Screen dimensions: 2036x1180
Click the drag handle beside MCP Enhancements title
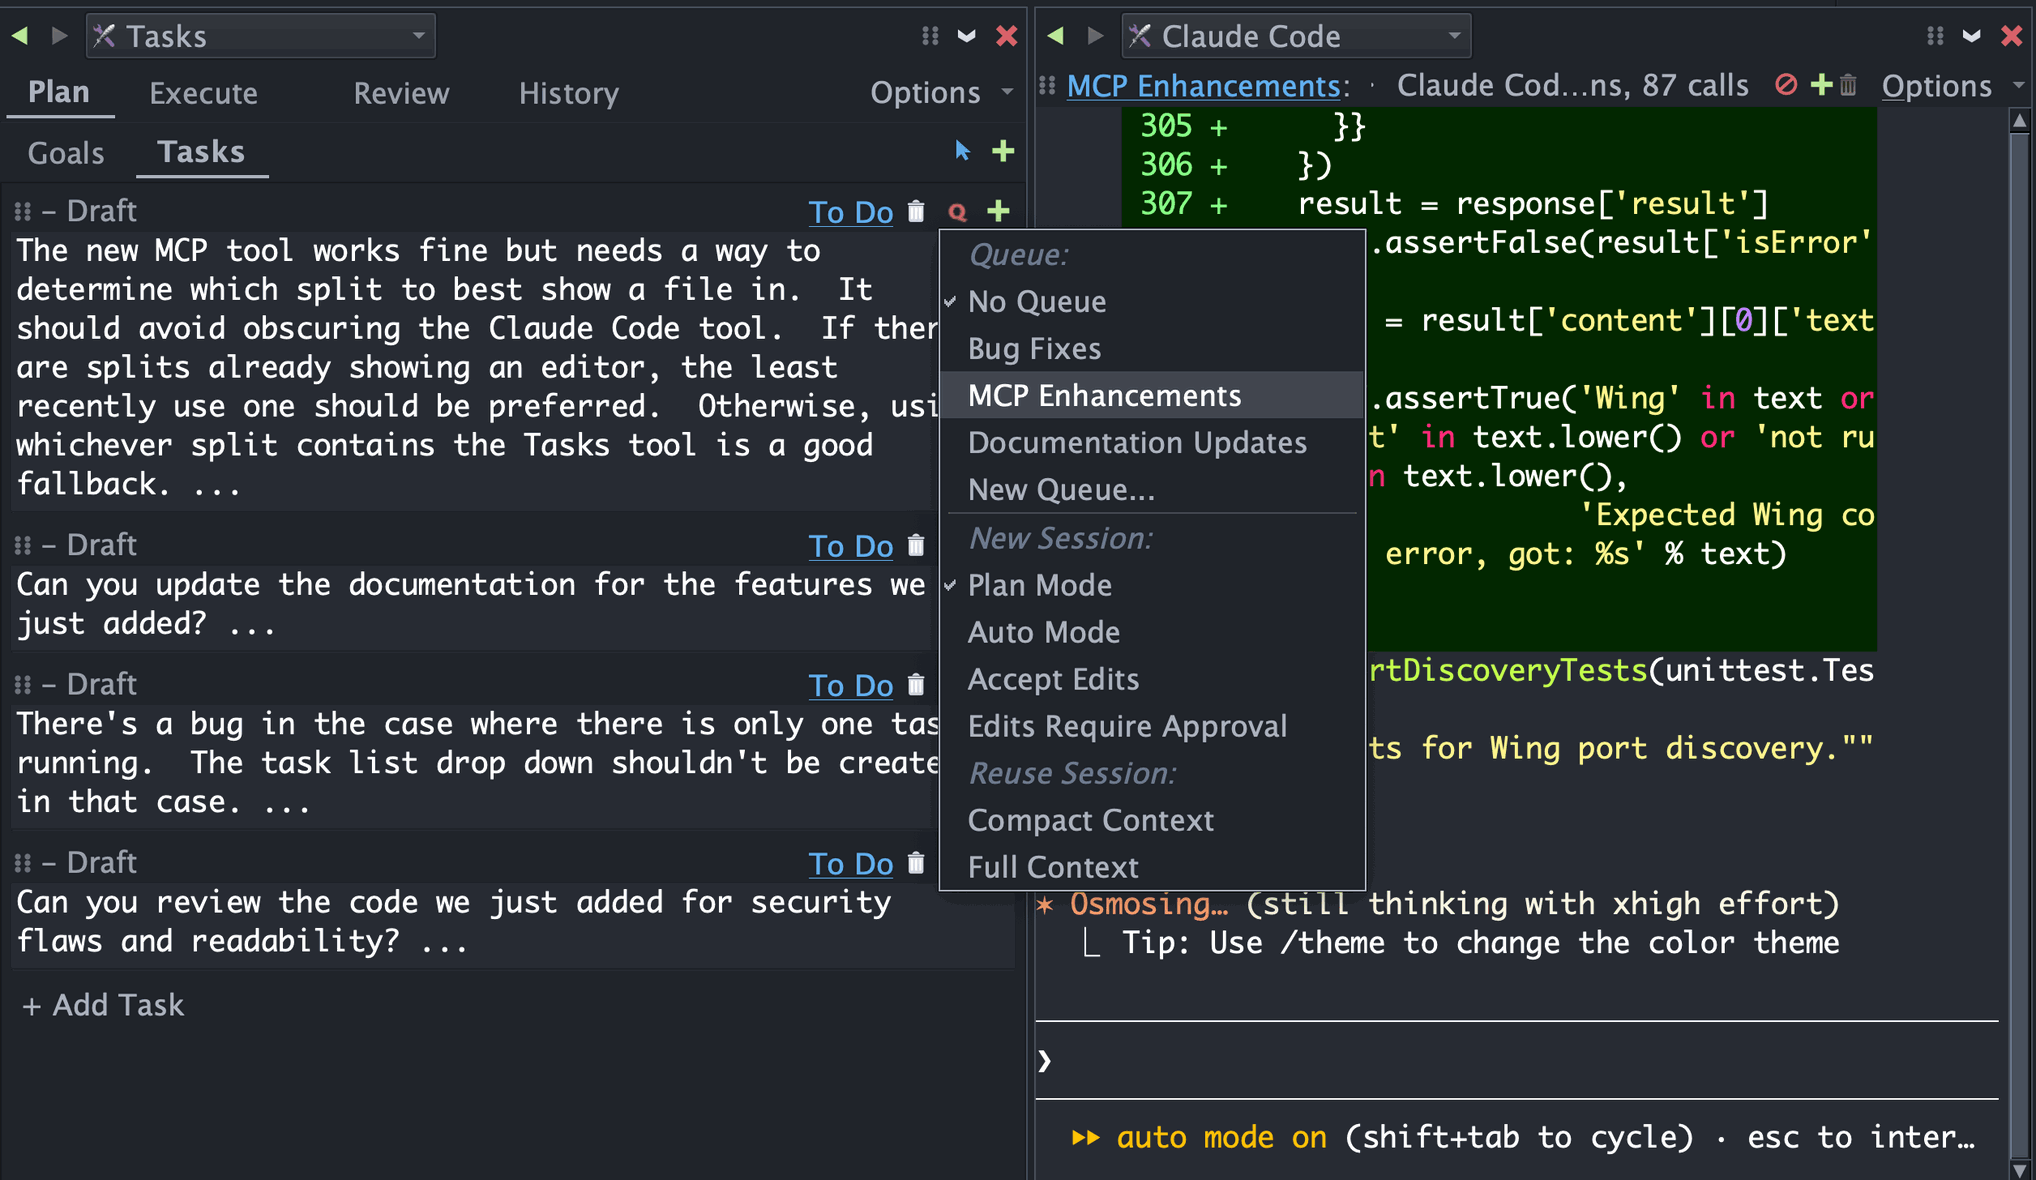[1047, 86]
